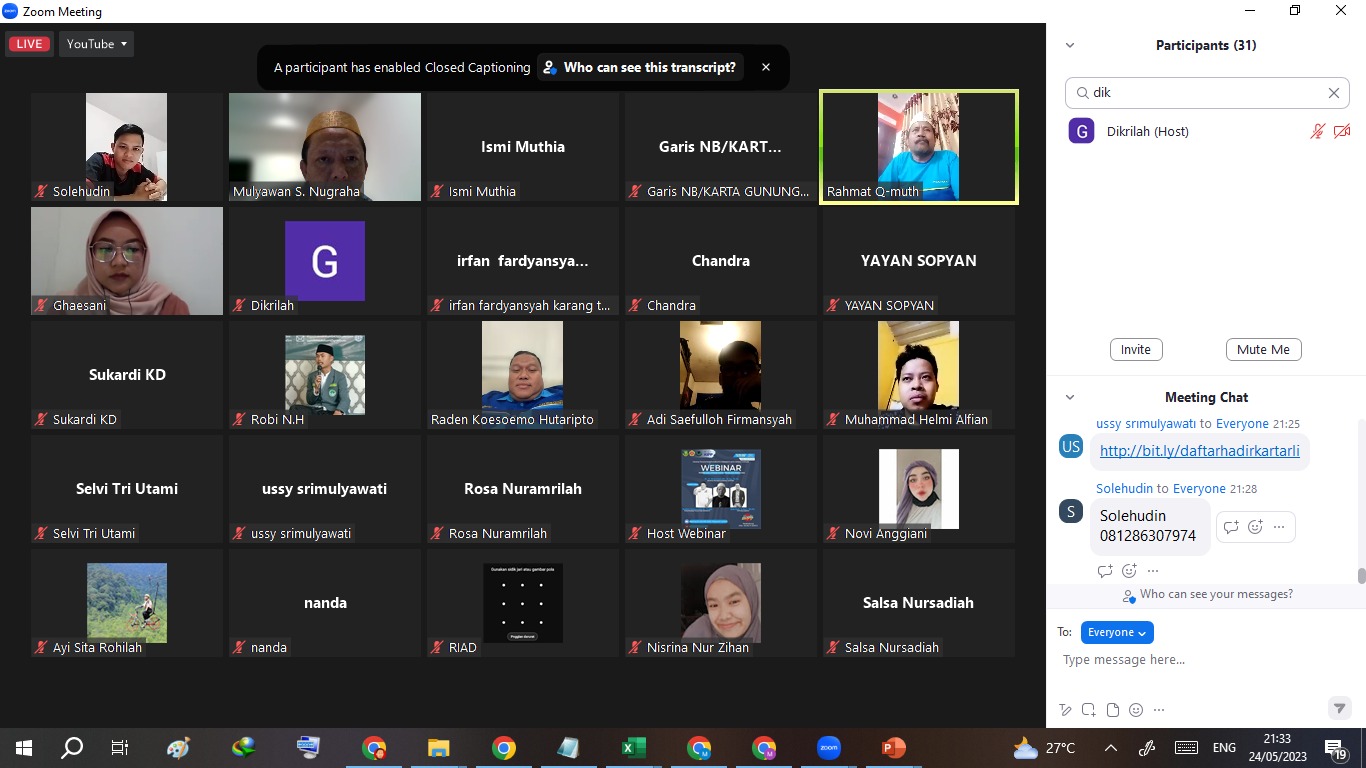1366x768 pixels.
Task: Click the Invite button
Action: pyautogui.click(x=1135, y=350)
